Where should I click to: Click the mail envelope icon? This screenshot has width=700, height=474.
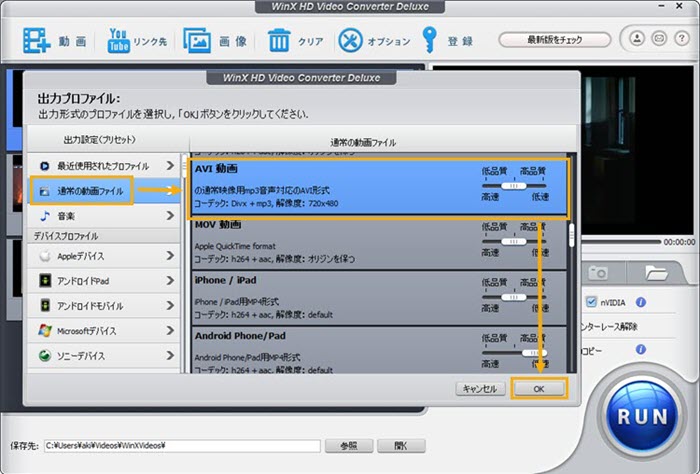coord(659,38)
